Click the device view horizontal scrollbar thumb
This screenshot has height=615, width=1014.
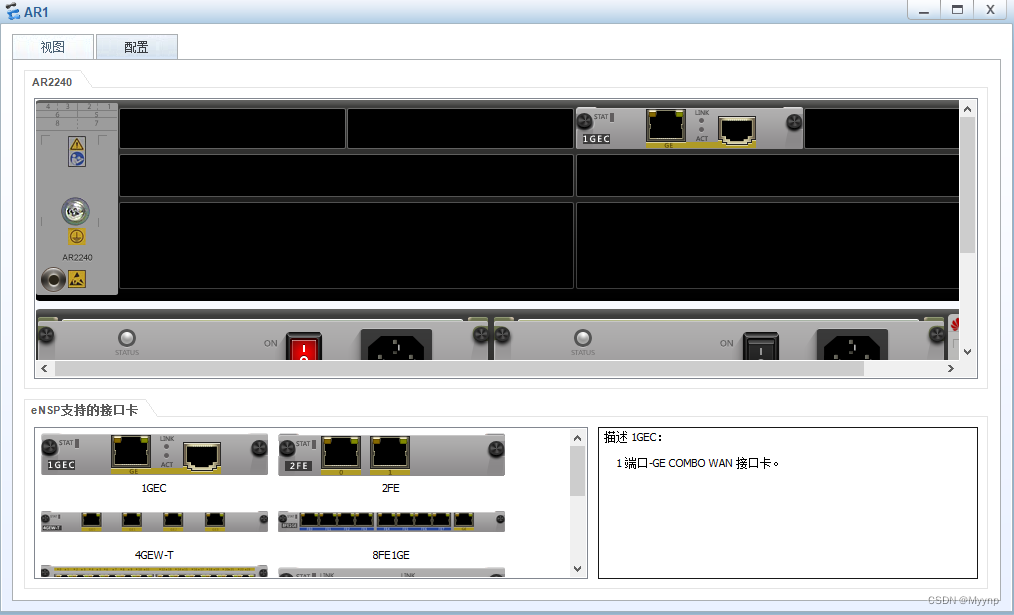tap(459, 369)
